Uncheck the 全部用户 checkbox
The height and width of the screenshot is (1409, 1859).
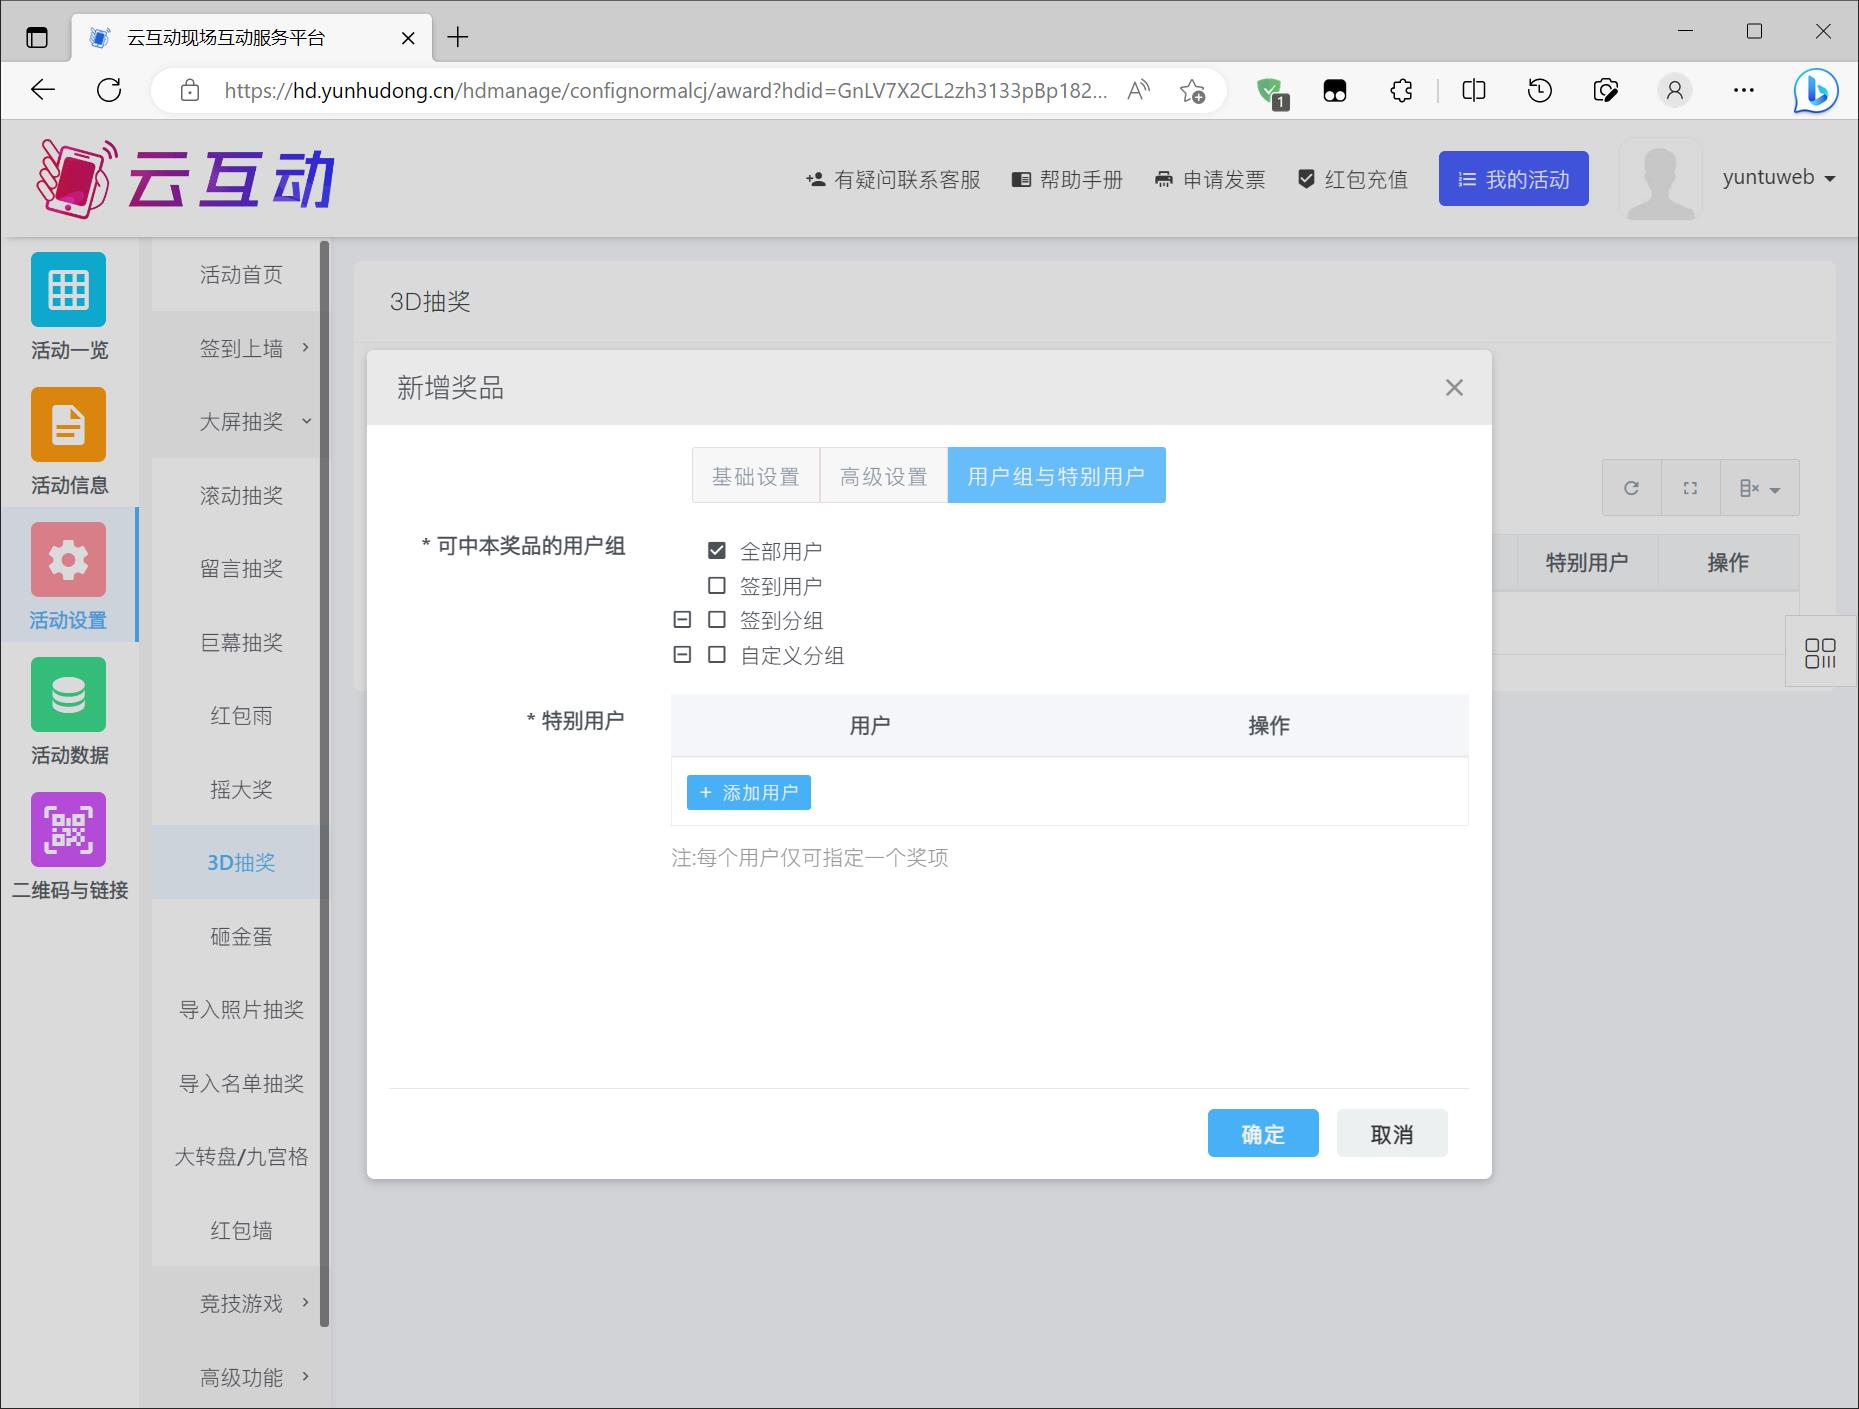pyautogui.click(x=717, y=551)
